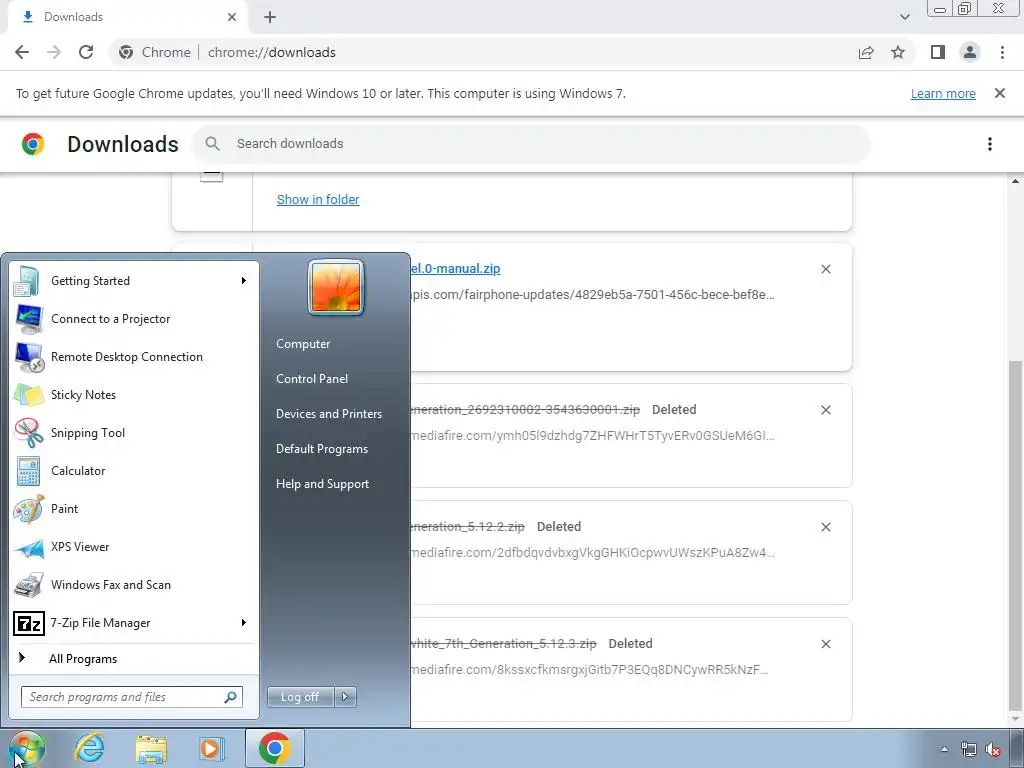Screen dimensions: 1024x768
Task: Open Control Panel
Action: [312, 379]
